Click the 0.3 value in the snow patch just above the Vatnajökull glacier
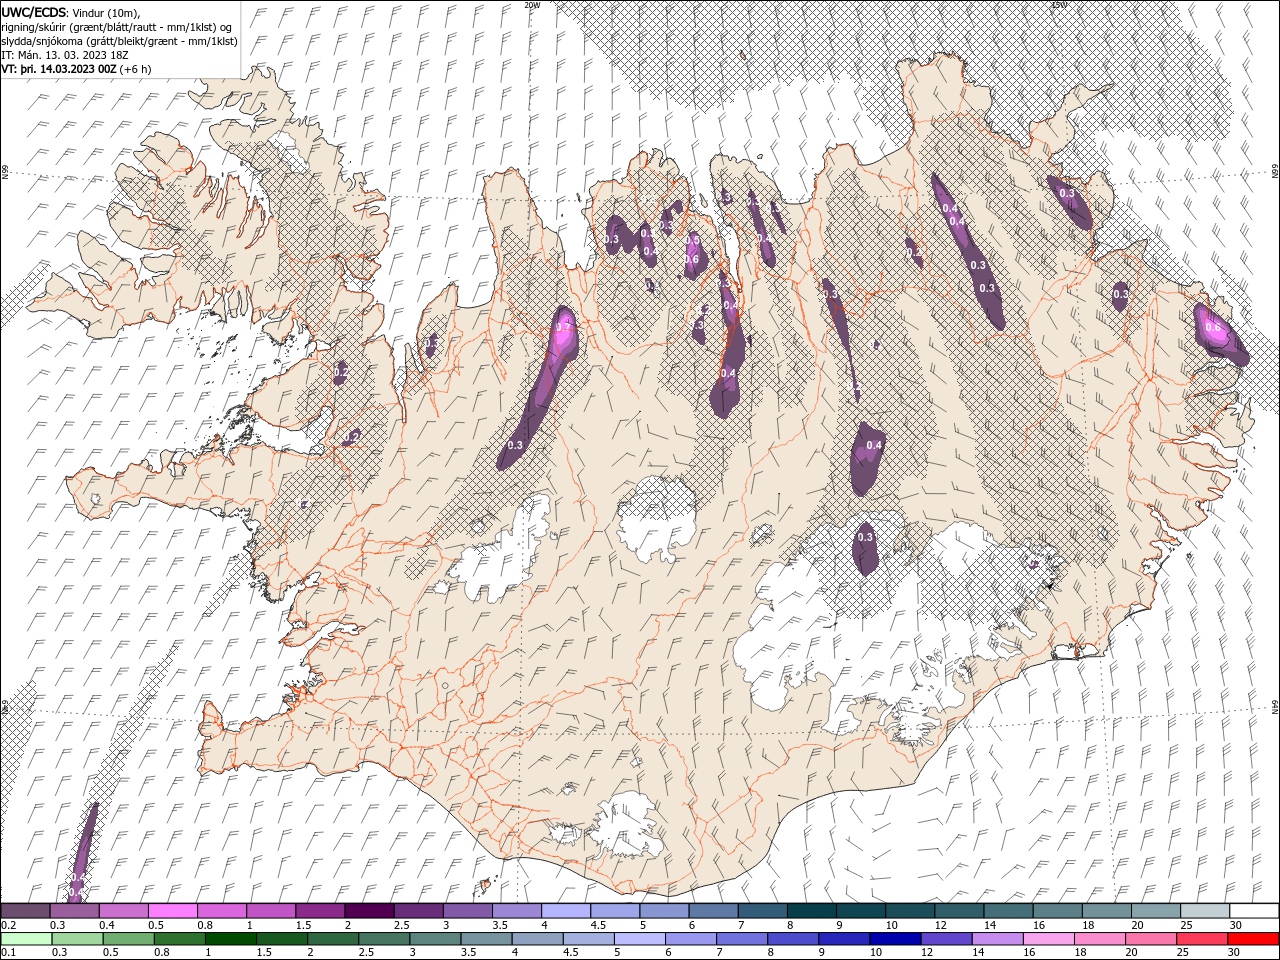This screenshot has height=960, width=1280. pyautogui.click(x=866, y=538)
